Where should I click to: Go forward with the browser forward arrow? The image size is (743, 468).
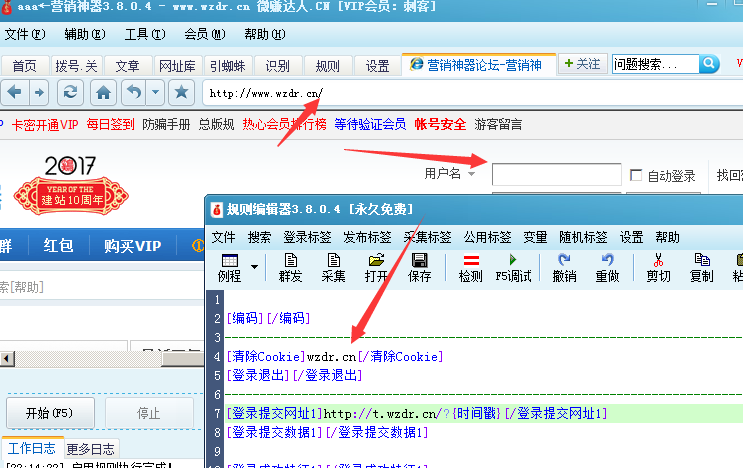point(39,92)
